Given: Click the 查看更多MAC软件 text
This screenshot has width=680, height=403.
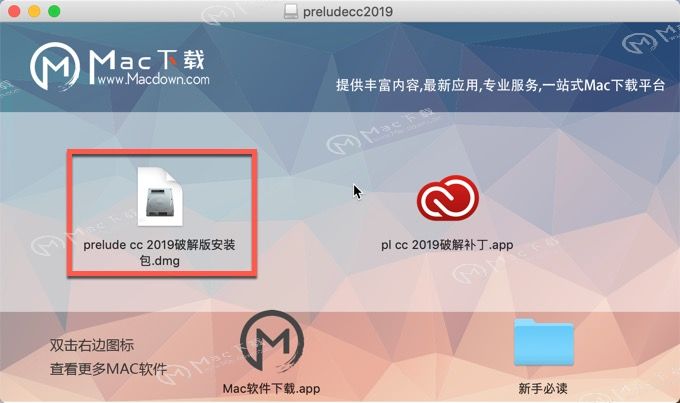Looking at the screenshot, I should click(108, 369).
